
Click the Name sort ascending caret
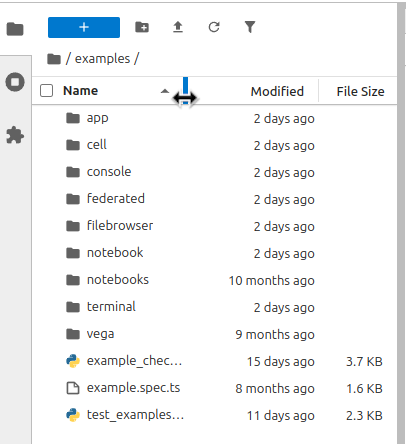[x=165, y=91]
